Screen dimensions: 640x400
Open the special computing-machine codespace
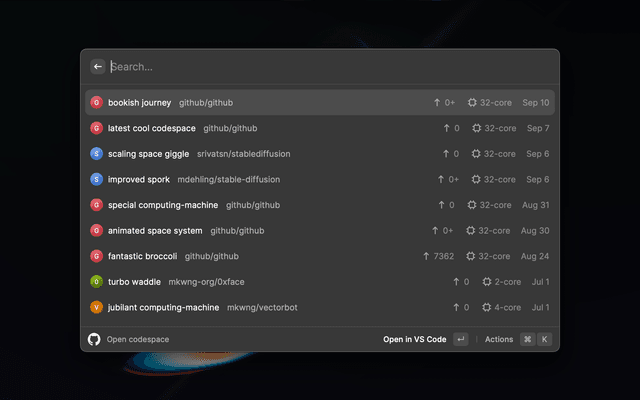(163, 205)
